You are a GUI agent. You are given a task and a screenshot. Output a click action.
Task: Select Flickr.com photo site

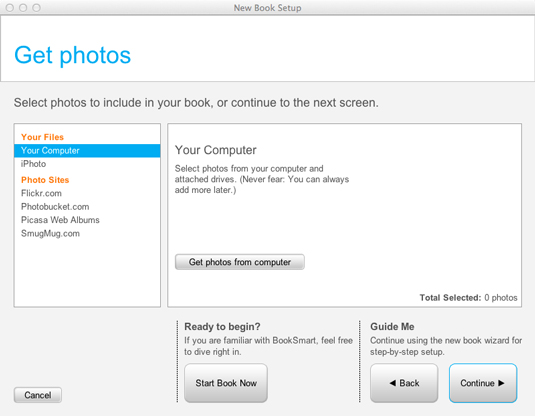41,193
